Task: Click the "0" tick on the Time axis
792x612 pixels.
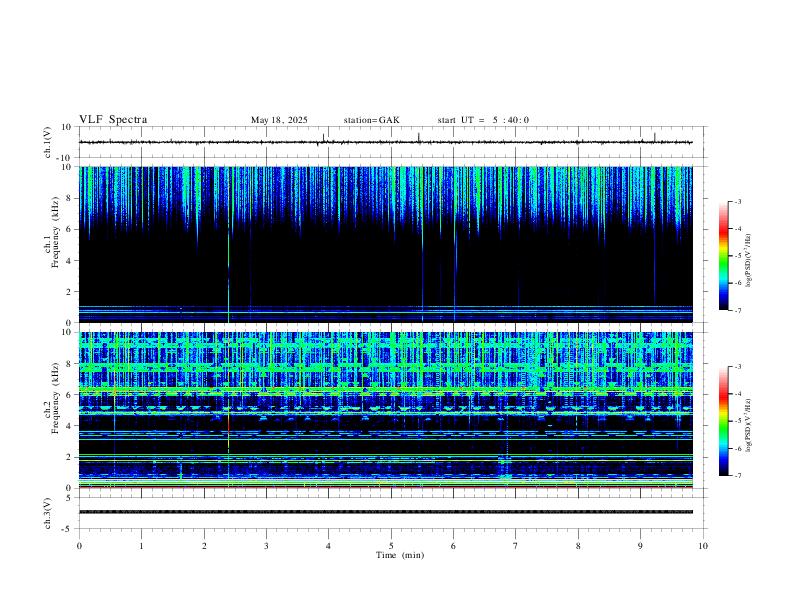Action: tap(79, 546)
